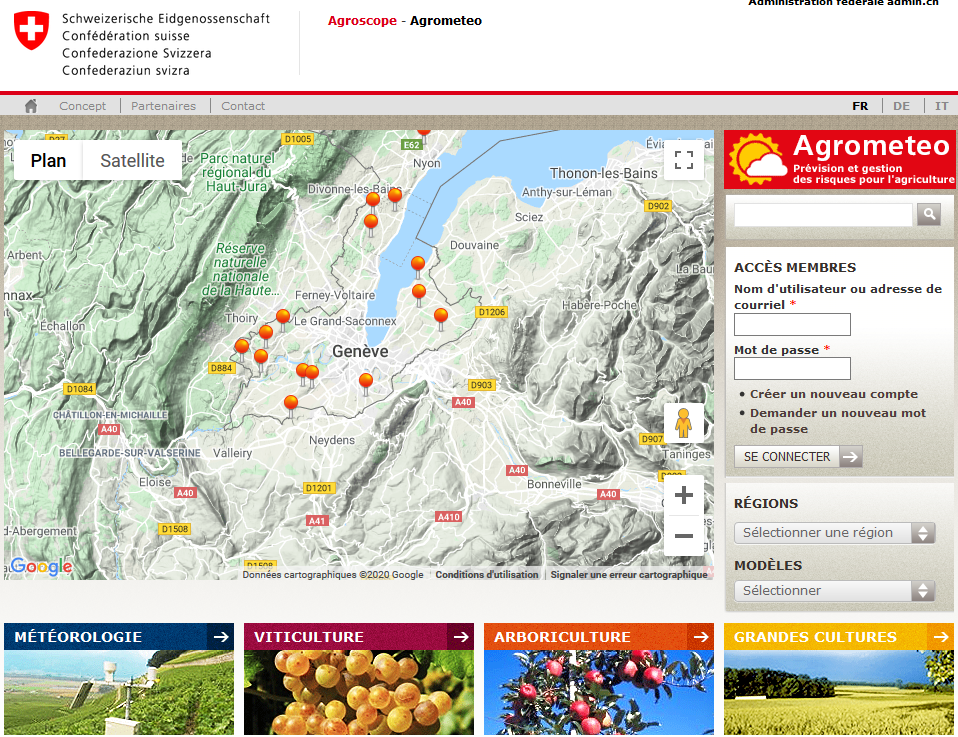Select the station marker near D1206
The height and width of the screenshot is (737, 958).
click(441, 318)
